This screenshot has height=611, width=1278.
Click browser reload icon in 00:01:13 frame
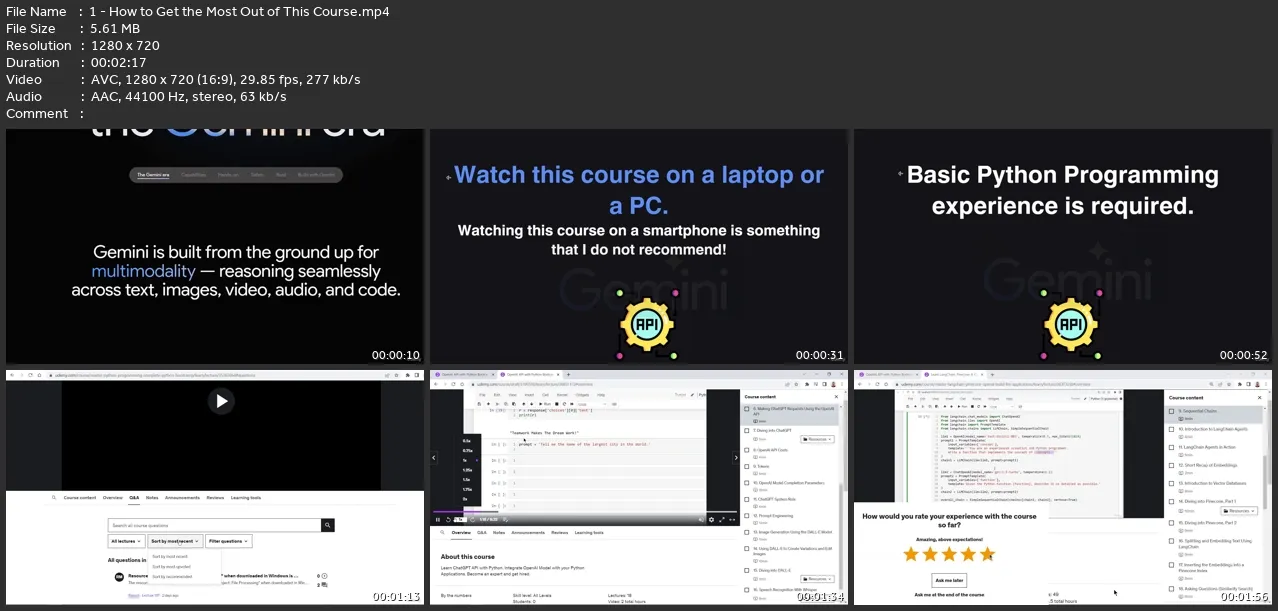30,375
